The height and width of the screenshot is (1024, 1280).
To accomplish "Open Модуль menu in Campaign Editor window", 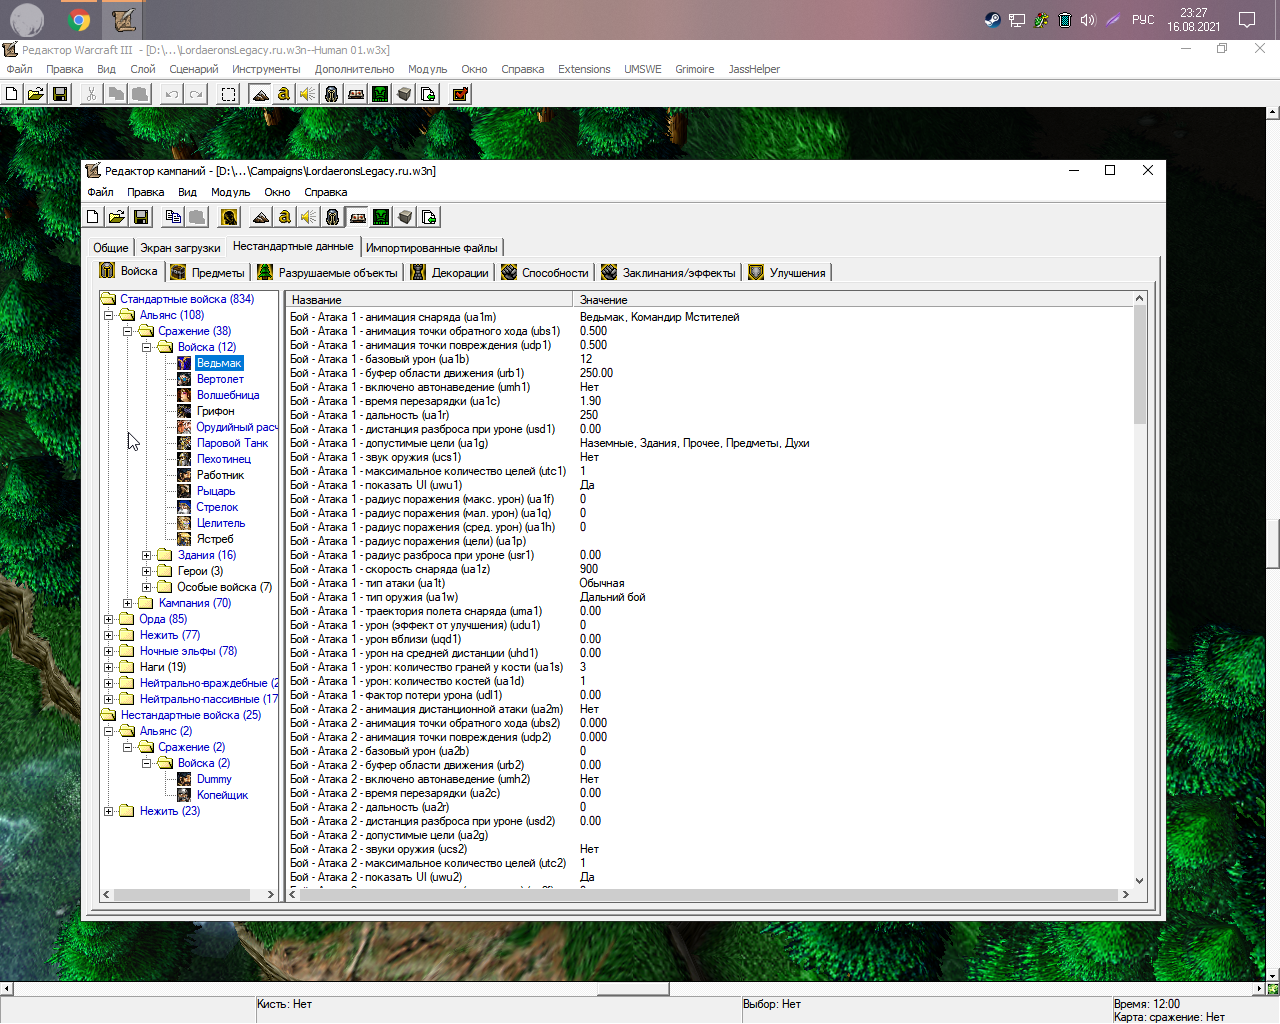I will tap(230, 192).
